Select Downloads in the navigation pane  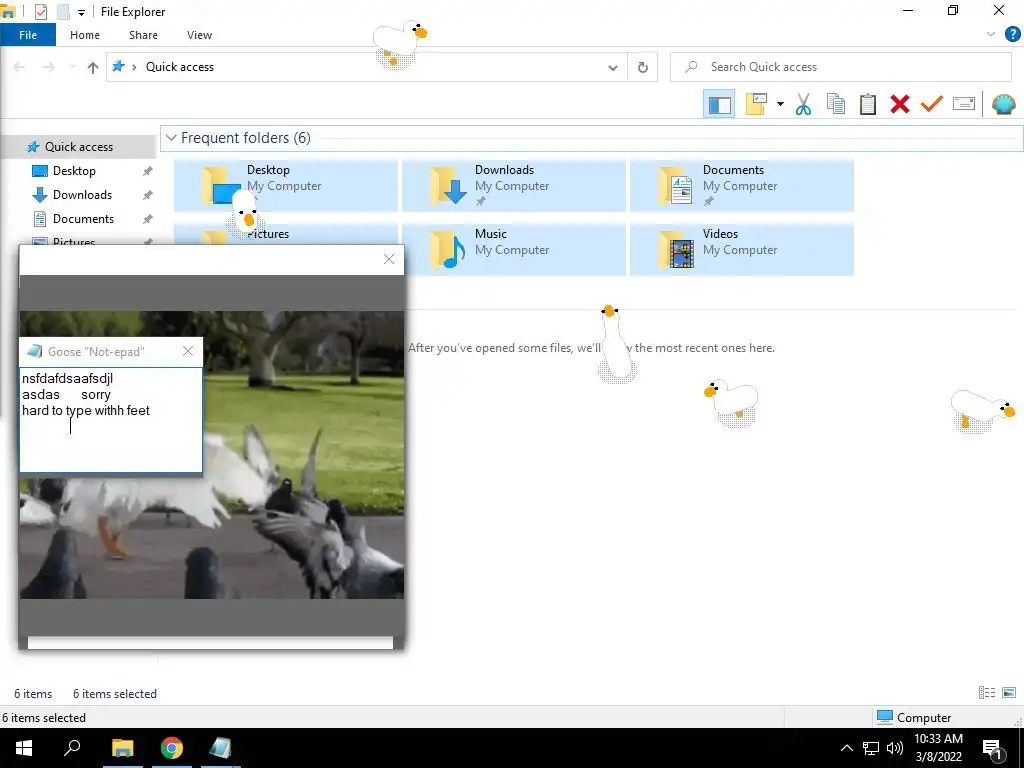[x=82, y=195]
